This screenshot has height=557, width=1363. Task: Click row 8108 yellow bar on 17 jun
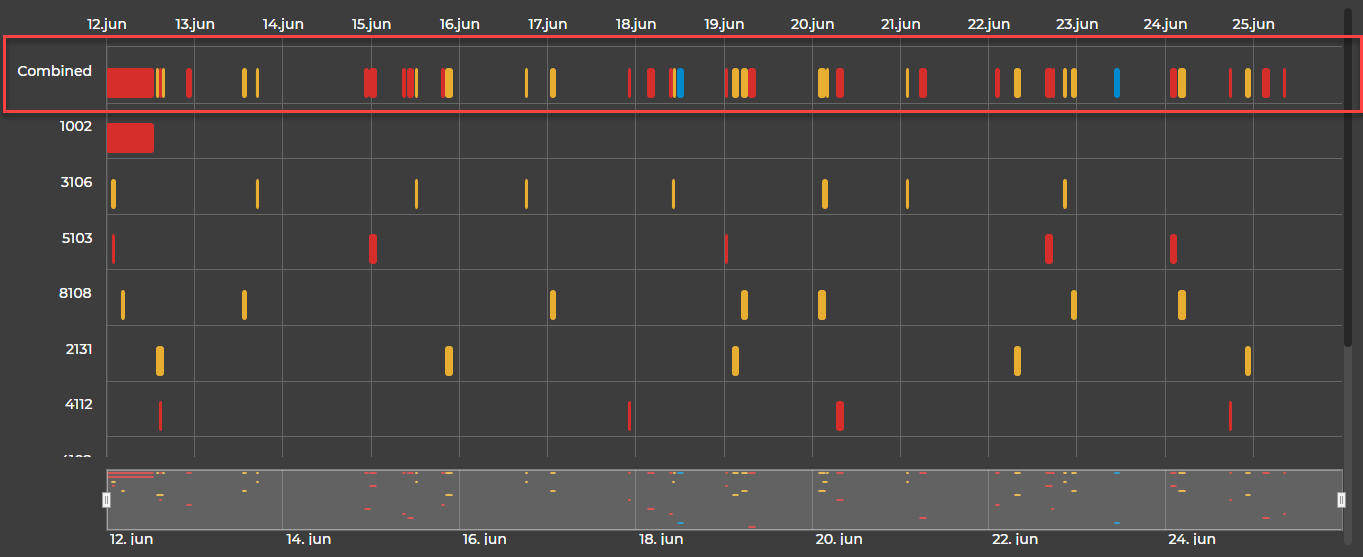click(x=553, y=305)
